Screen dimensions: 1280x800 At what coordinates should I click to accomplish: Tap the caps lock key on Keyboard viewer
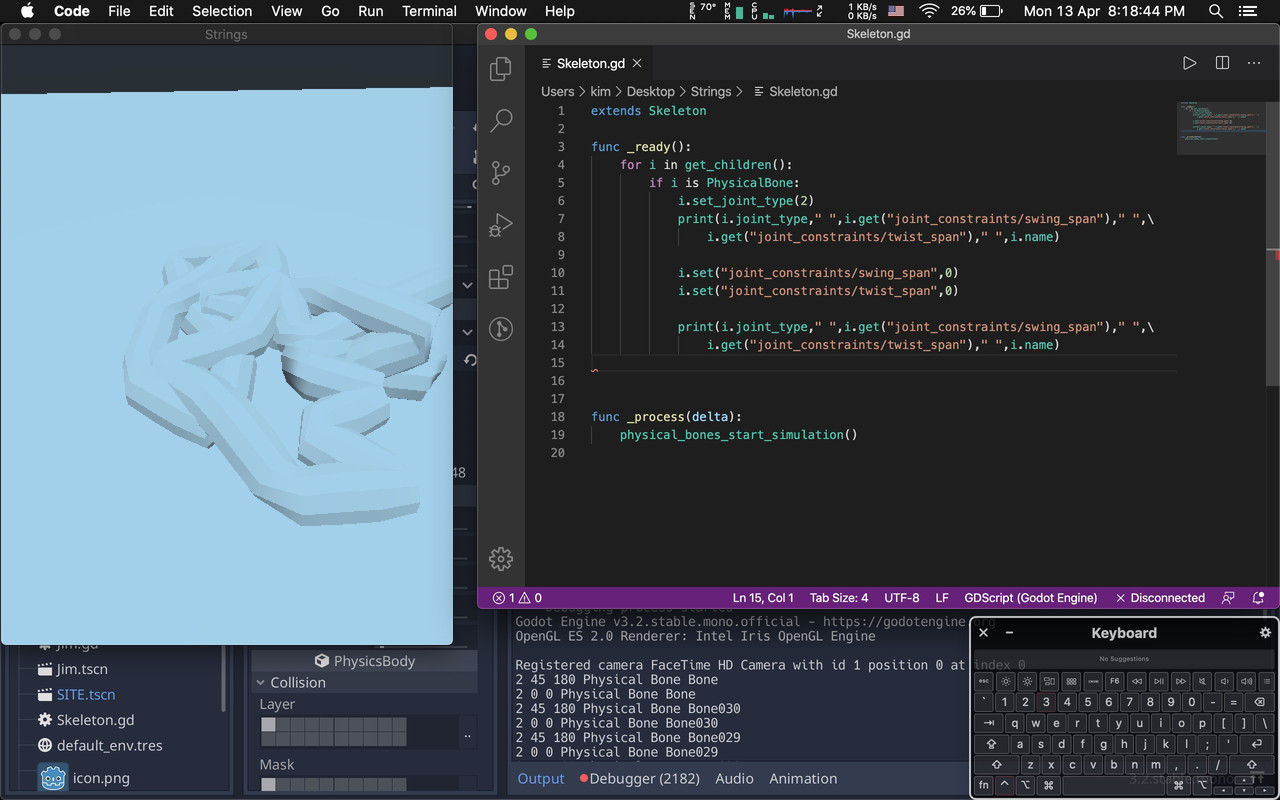(992, 744)
